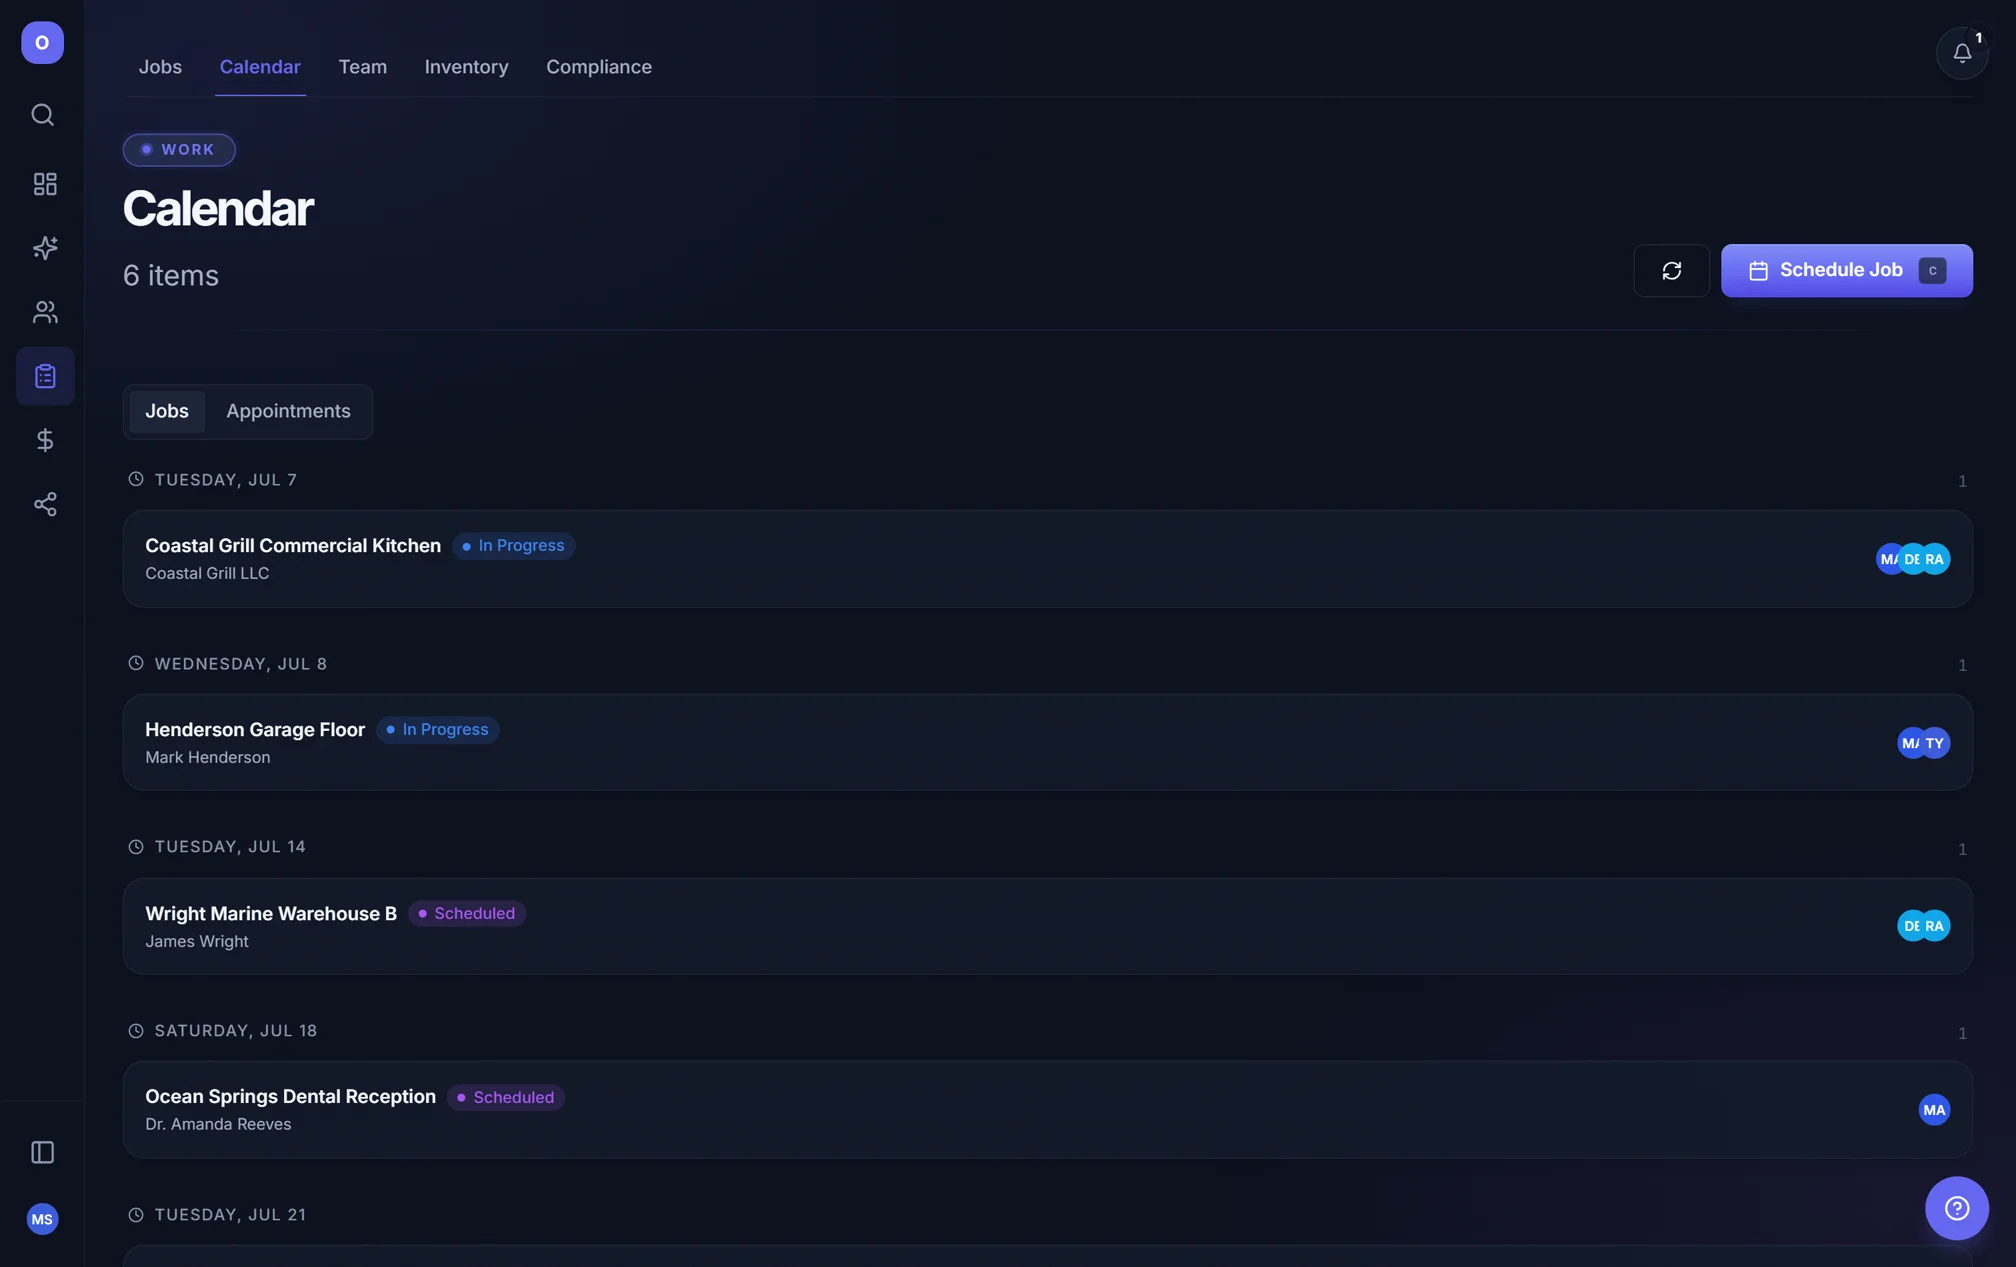Select the Jobs view toggle
The width and height of the screenshot is (2016, 1267).
tap(167, 411)
